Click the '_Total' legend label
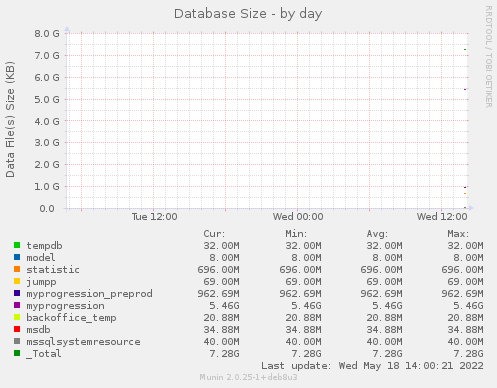 pos(44,354)
